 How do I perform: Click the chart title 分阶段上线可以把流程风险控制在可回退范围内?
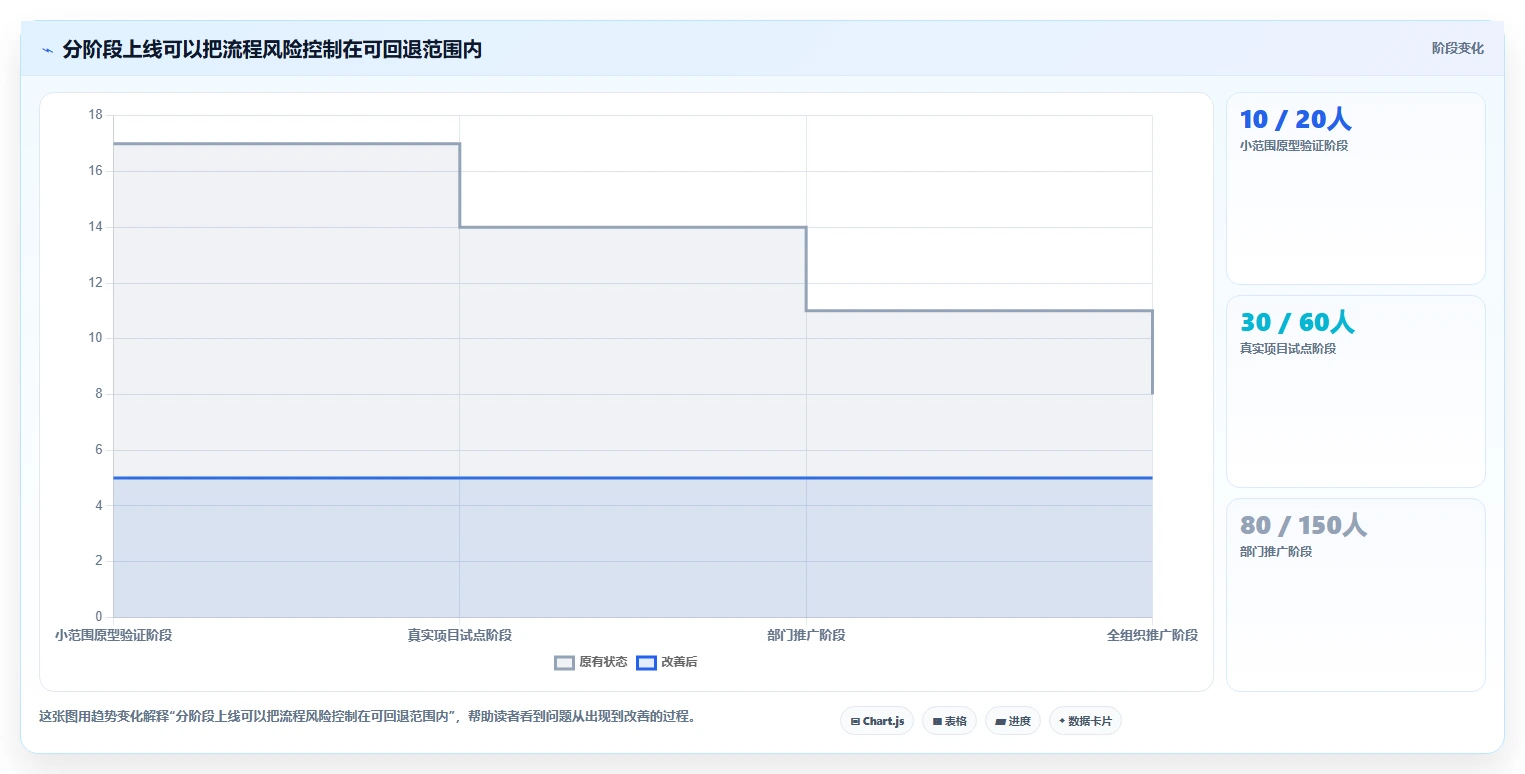click(x=272, y=49)
